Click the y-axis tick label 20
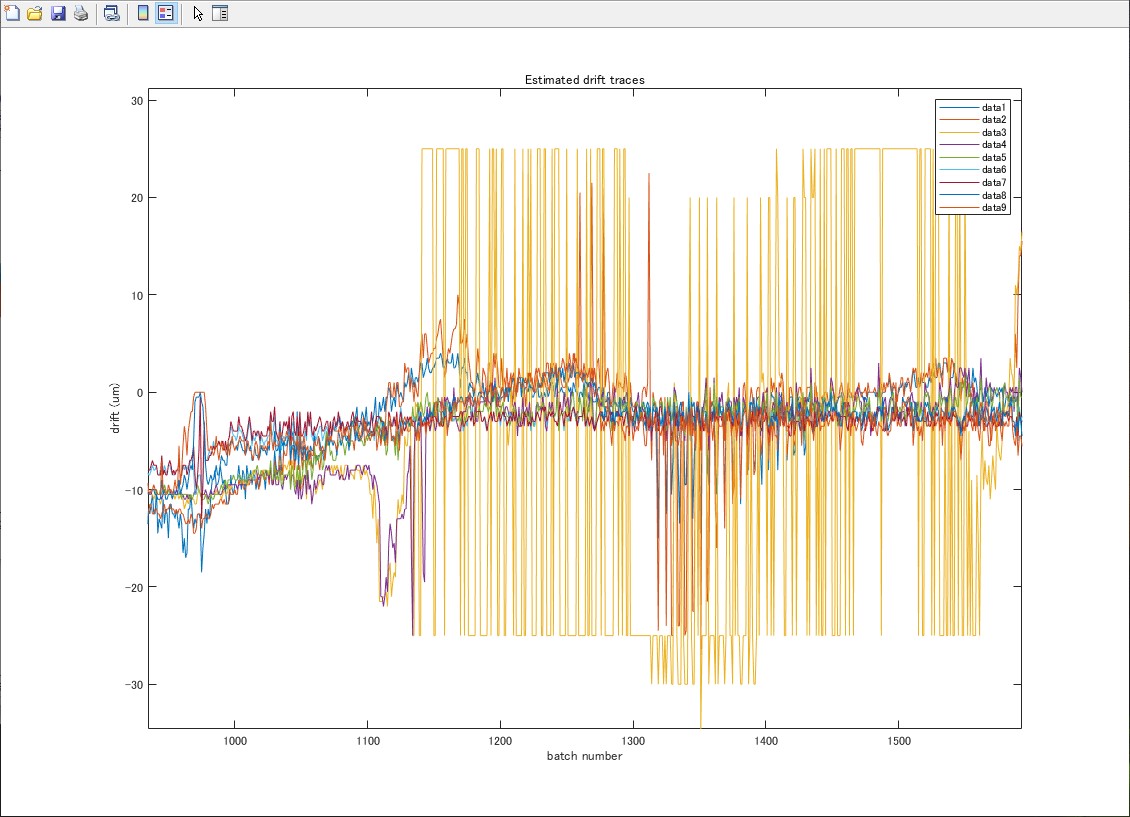Image resolution: width=1130 pixels, height=817 pixels. click(x=137, y=198)
